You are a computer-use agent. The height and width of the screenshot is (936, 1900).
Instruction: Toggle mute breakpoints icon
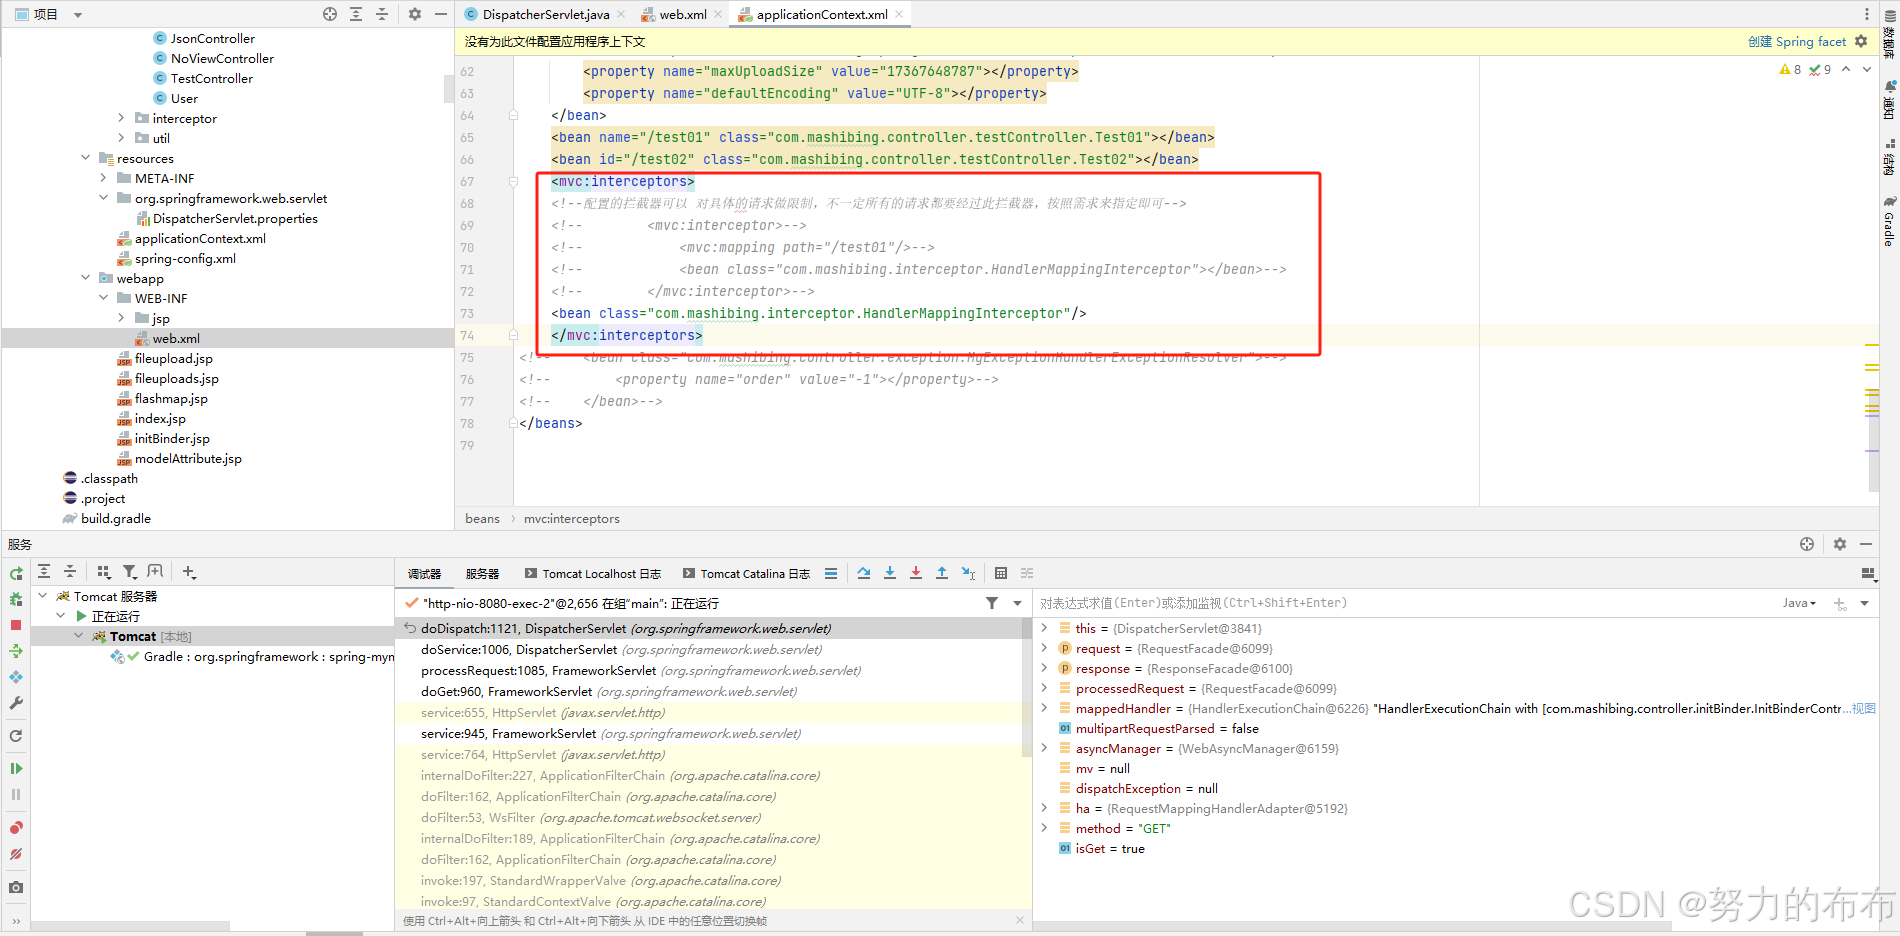point(16,854)
